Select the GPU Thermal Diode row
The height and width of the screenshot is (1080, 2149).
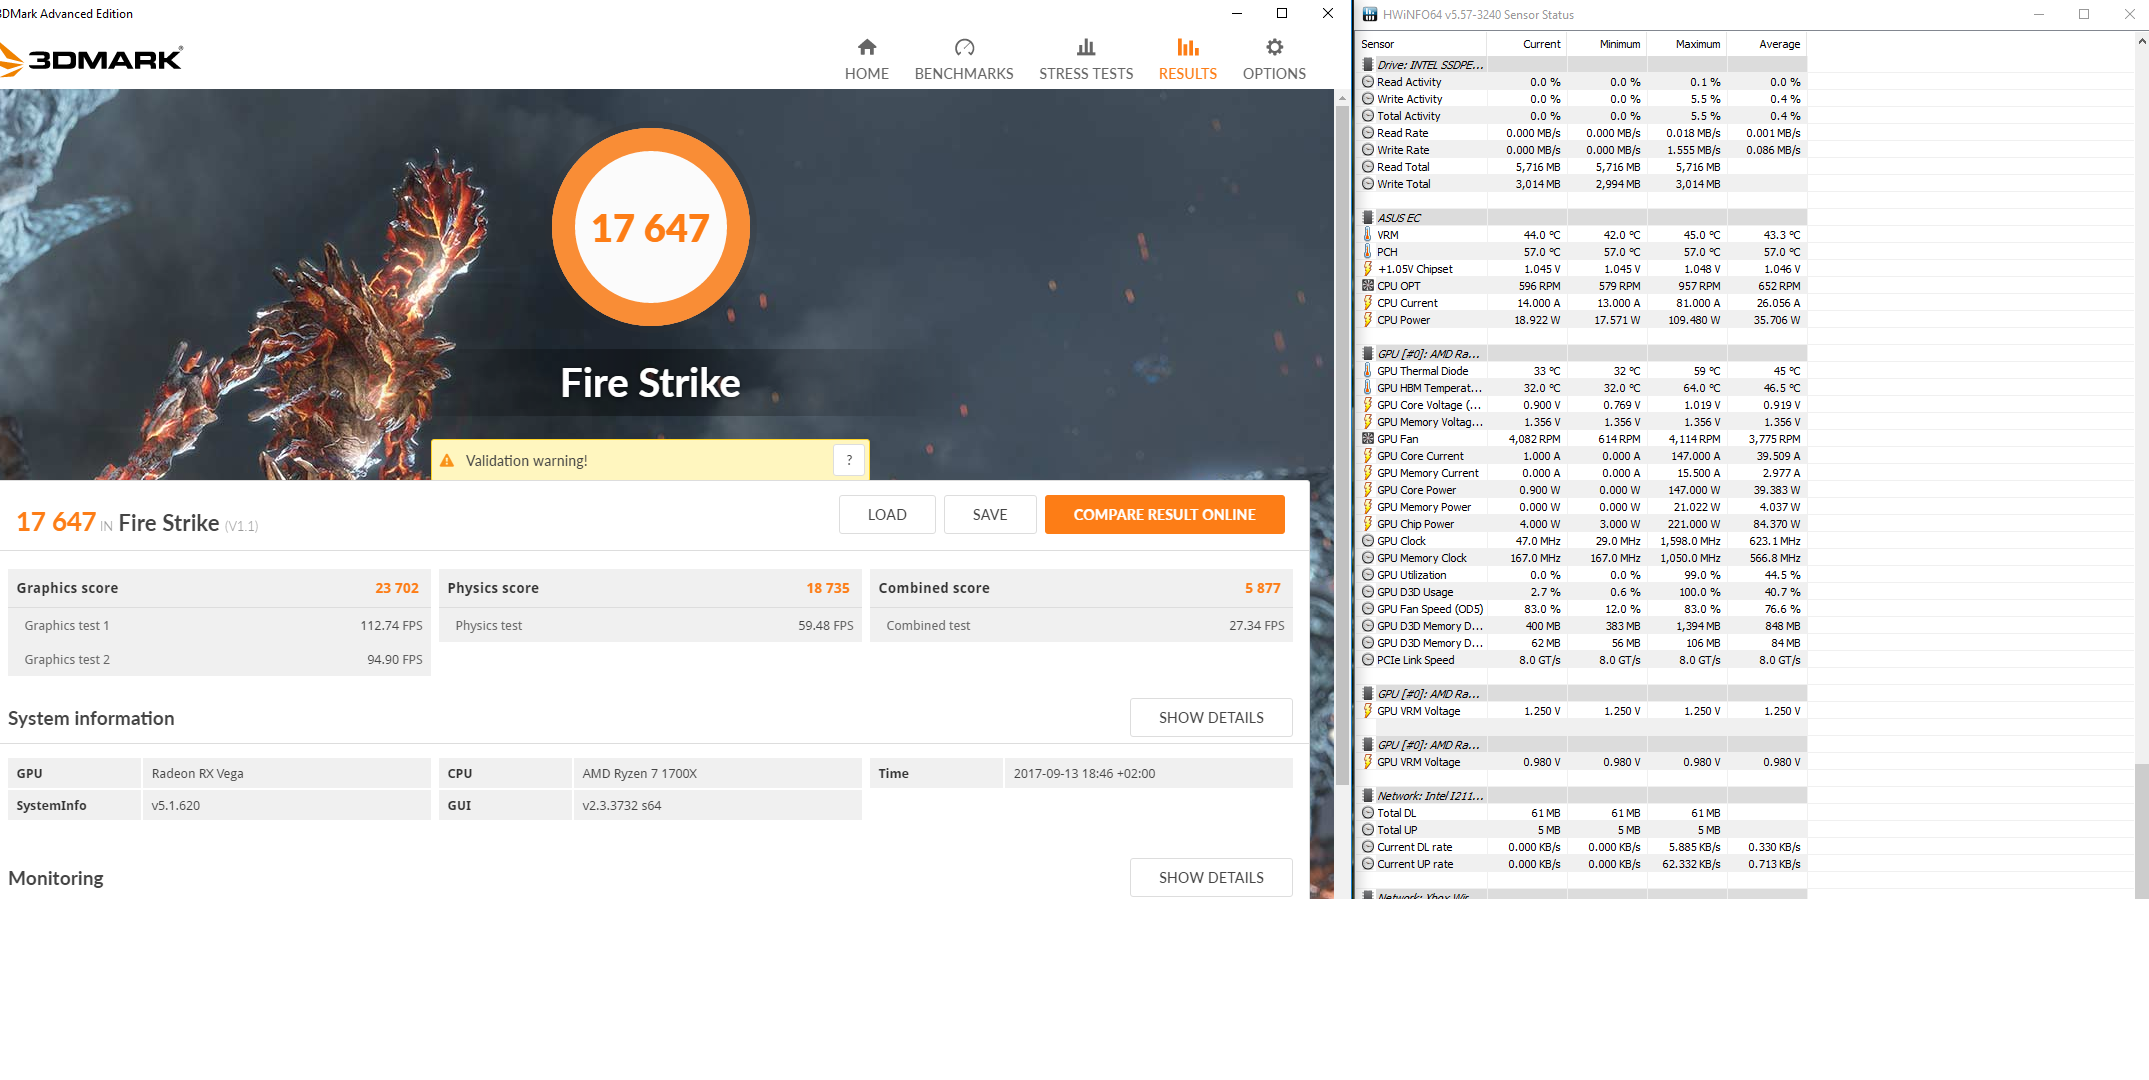[1422, 371]
